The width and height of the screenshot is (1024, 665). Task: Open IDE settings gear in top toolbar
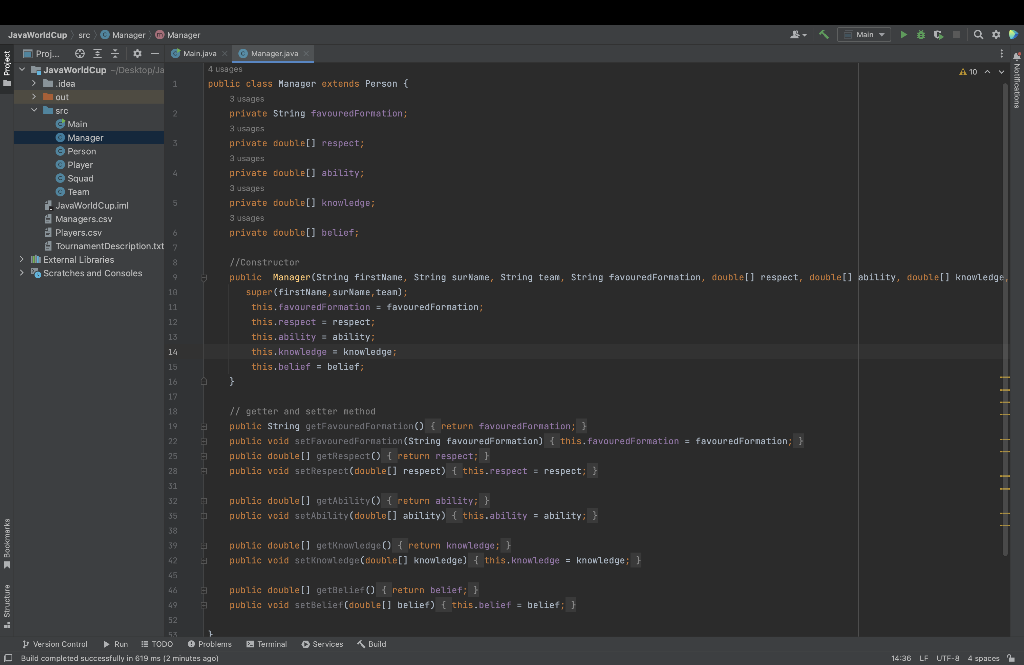[x=996, y=35]
